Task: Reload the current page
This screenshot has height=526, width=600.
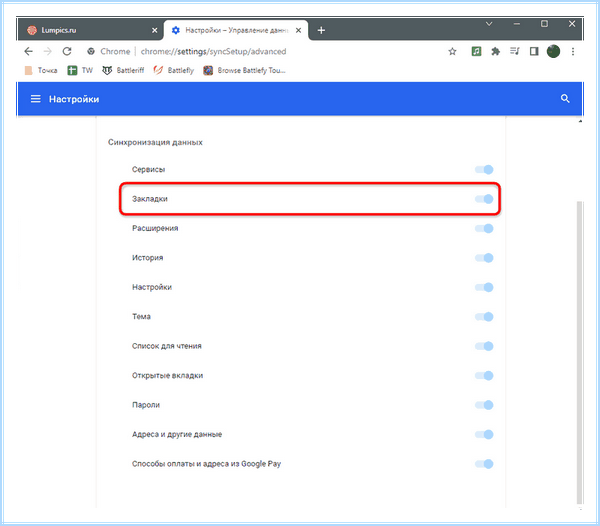Action: (67, 51)
